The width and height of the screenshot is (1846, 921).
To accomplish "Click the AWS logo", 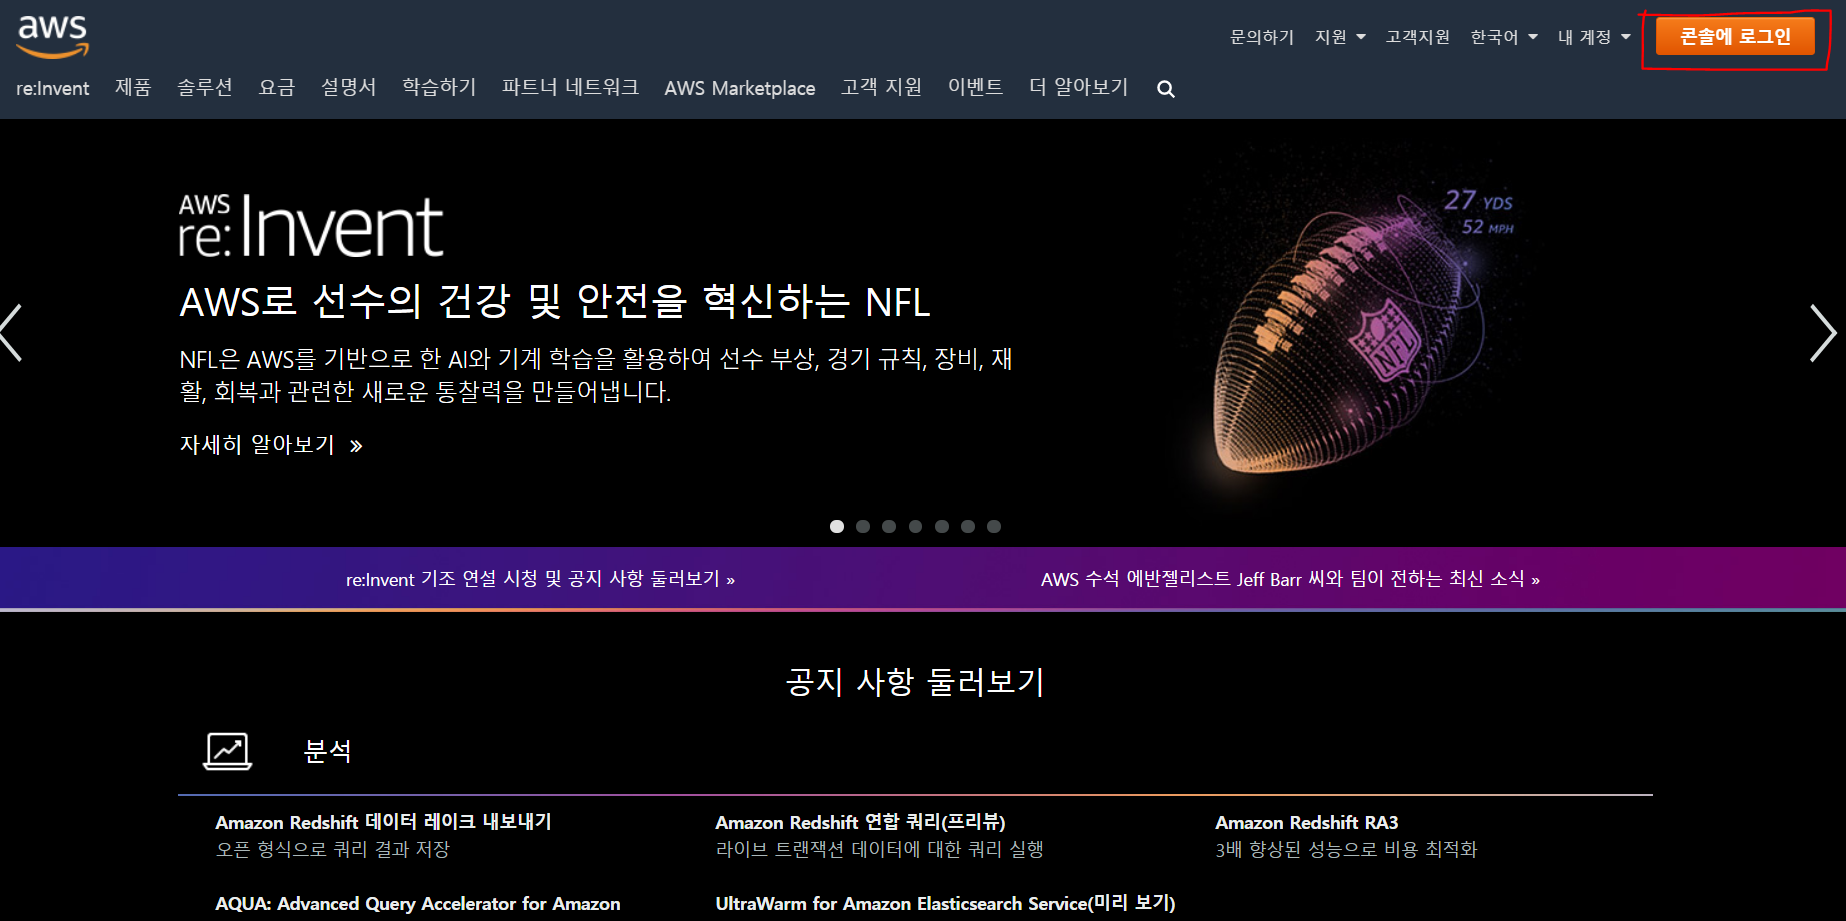I will click(53, 36).
